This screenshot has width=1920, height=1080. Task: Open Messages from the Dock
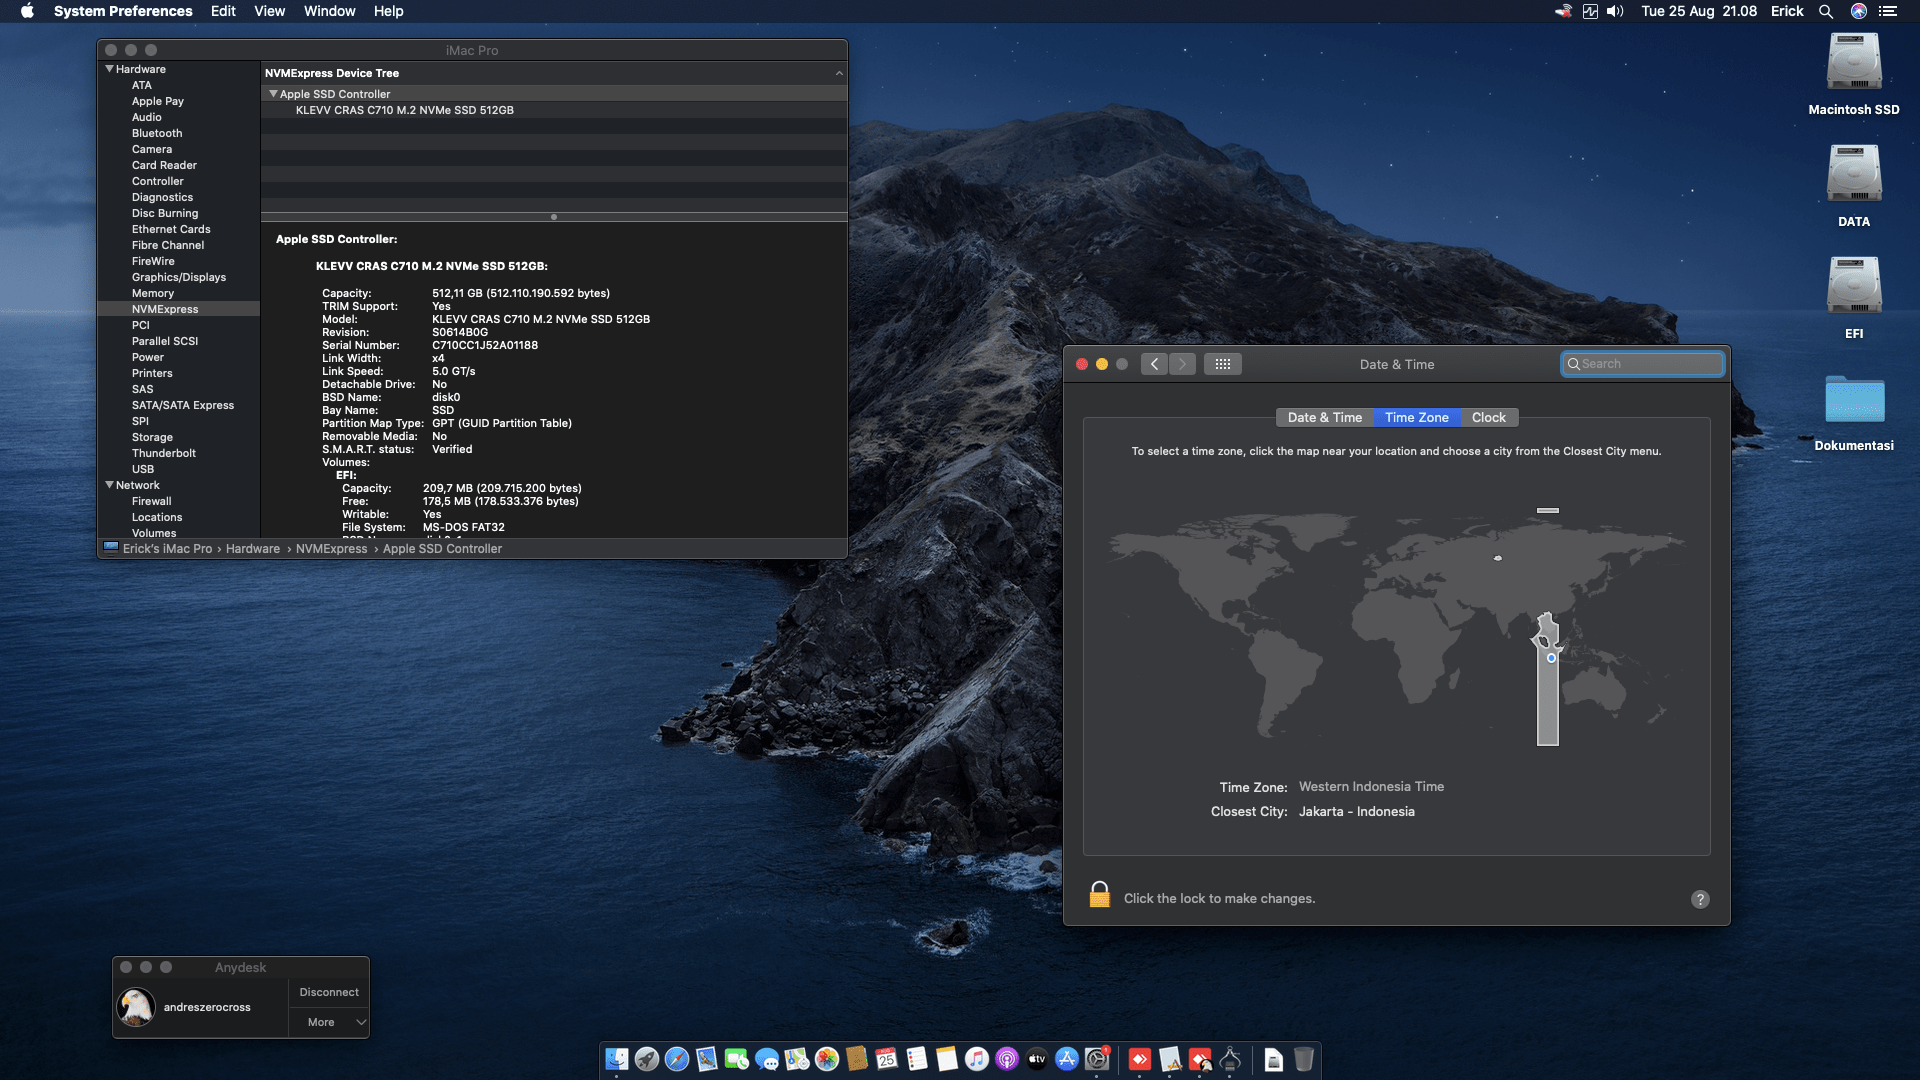[x=767, y=1059]
